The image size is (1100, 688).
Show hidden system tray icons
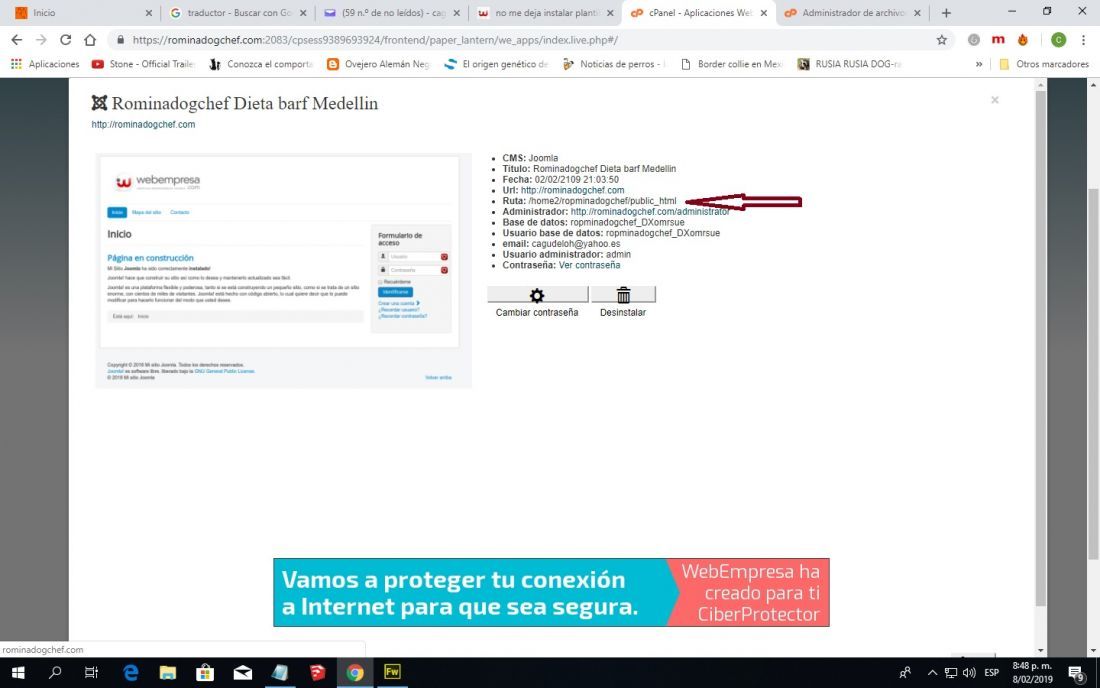[x=932, y=673]
